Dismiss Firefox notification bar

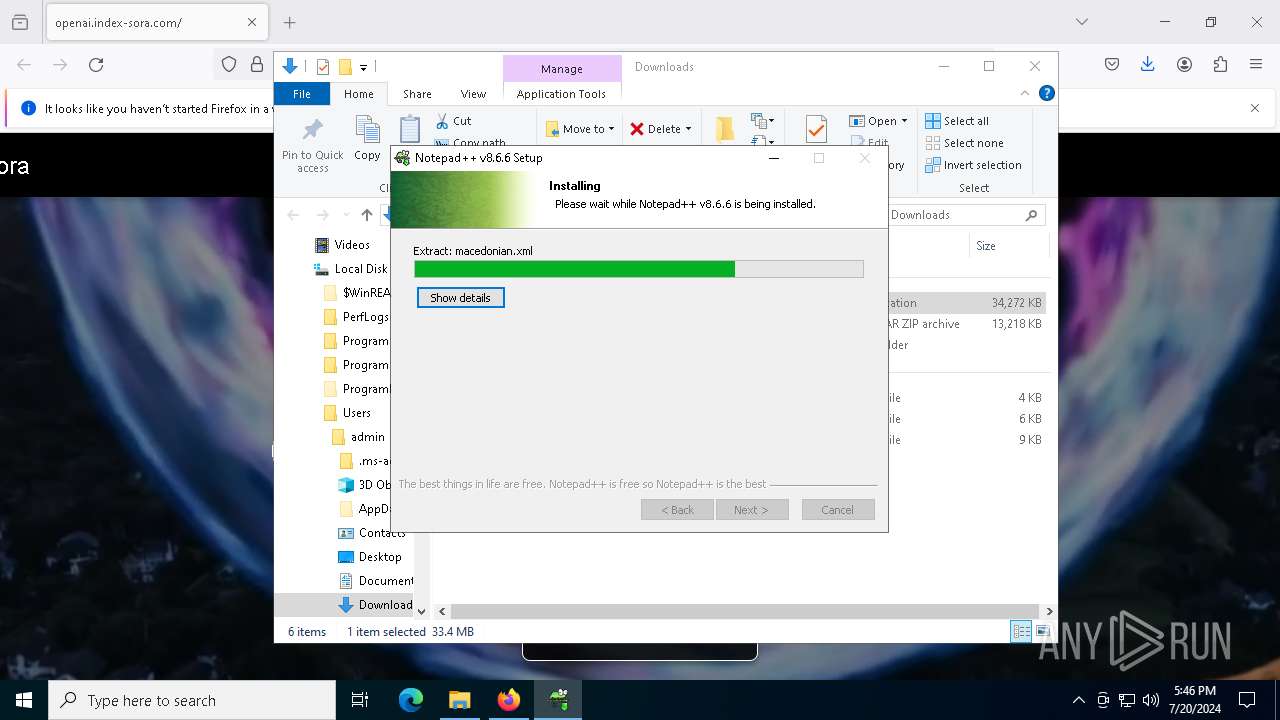coord(1255,108)
